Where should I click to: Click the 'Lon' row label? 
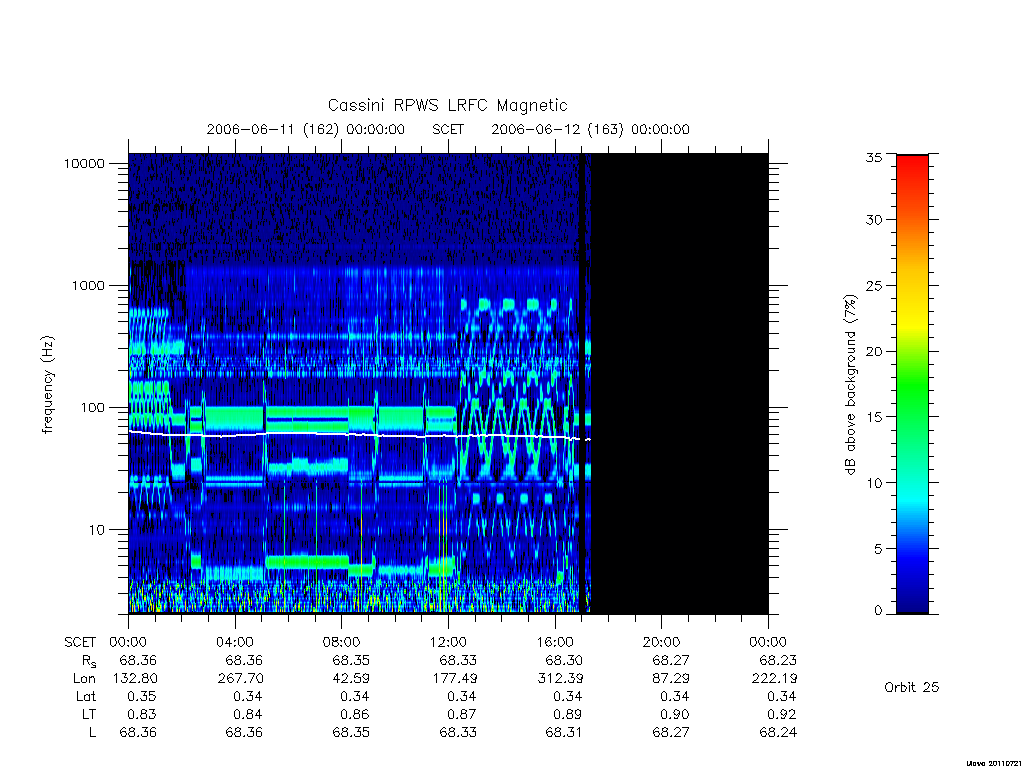(84, 679)
